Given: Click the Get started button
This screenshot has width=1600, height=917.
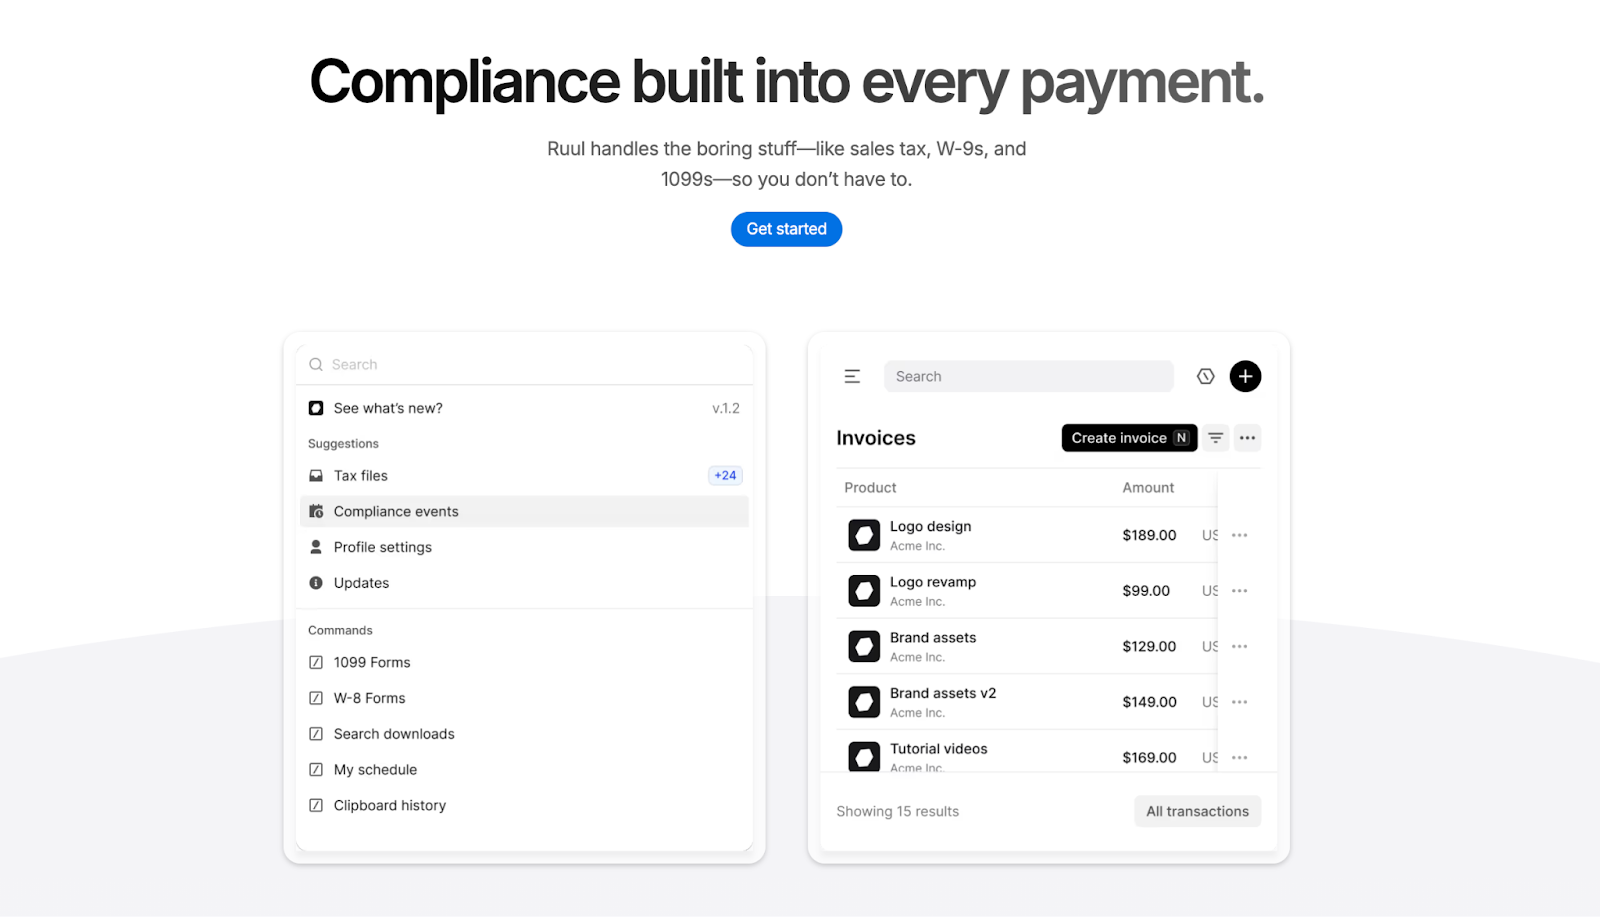Looking at the screenshot, I should tap(786, 229).
